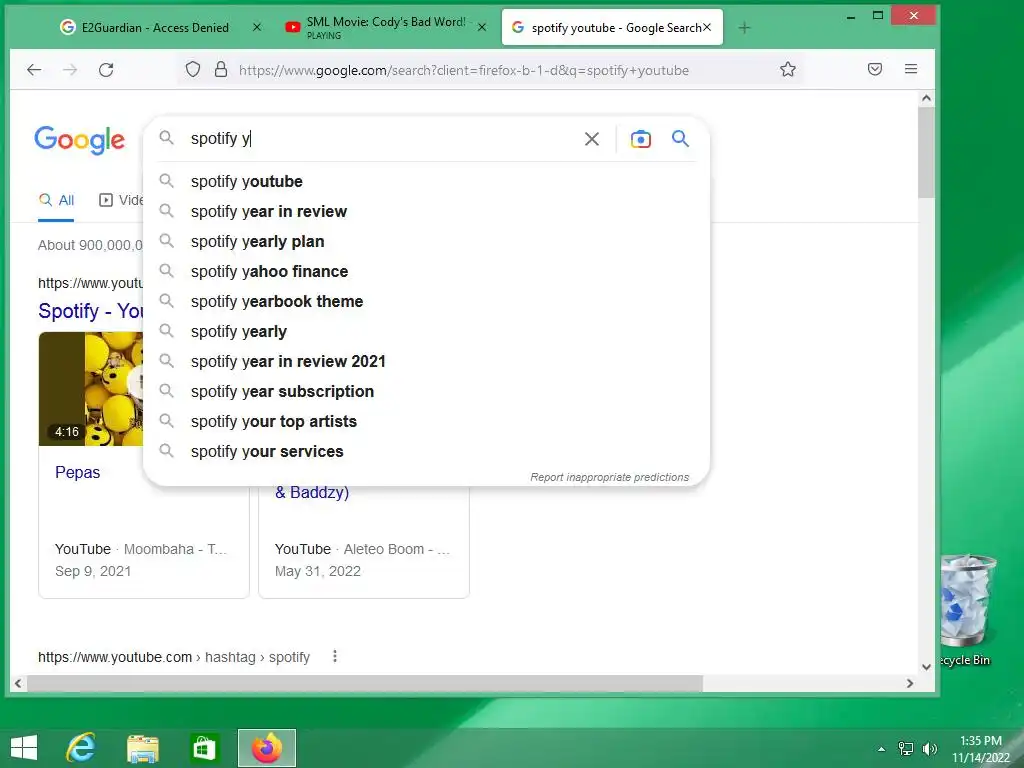1024x768 pixels.
Task: Show hidden system tray icons
Action: point(882,749)
